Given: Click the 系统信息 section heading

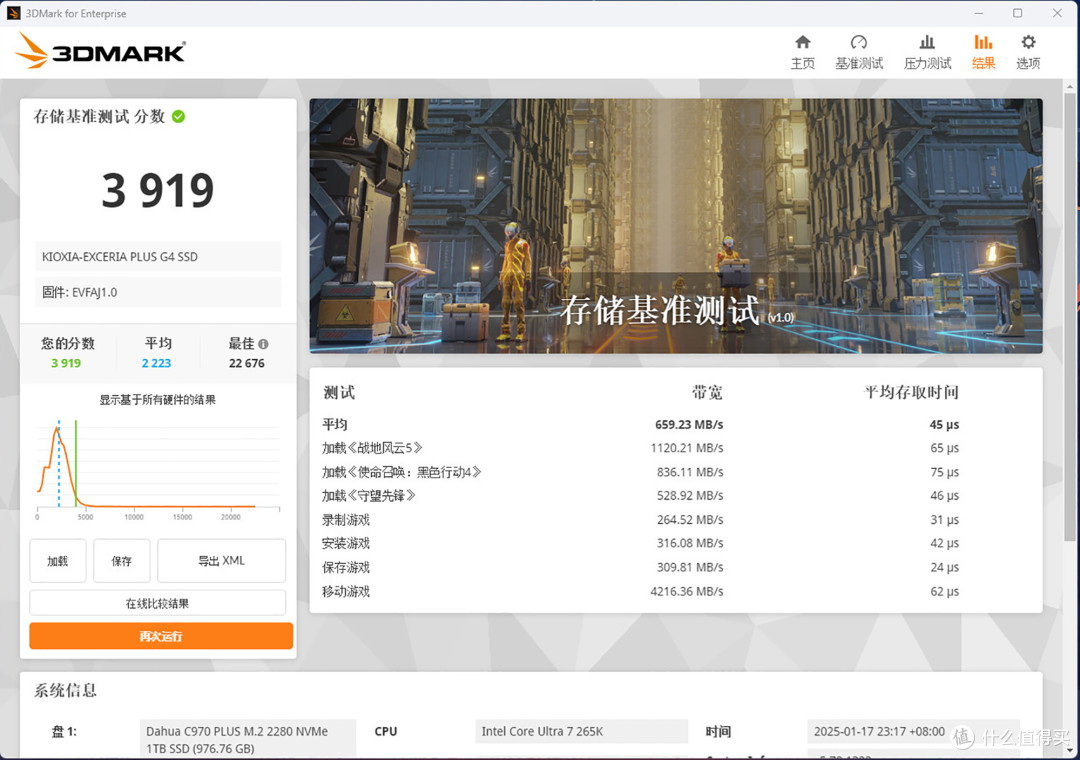Looking at the screenshot, I should [65, 690].
